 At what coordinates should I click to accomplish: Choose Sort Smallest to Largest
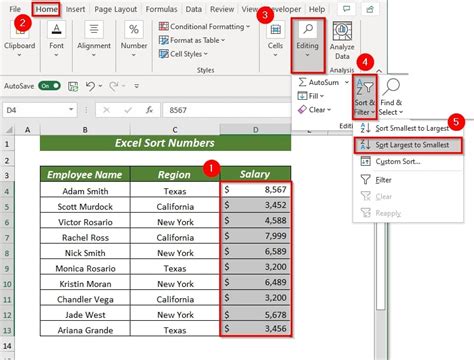point(408,128)
